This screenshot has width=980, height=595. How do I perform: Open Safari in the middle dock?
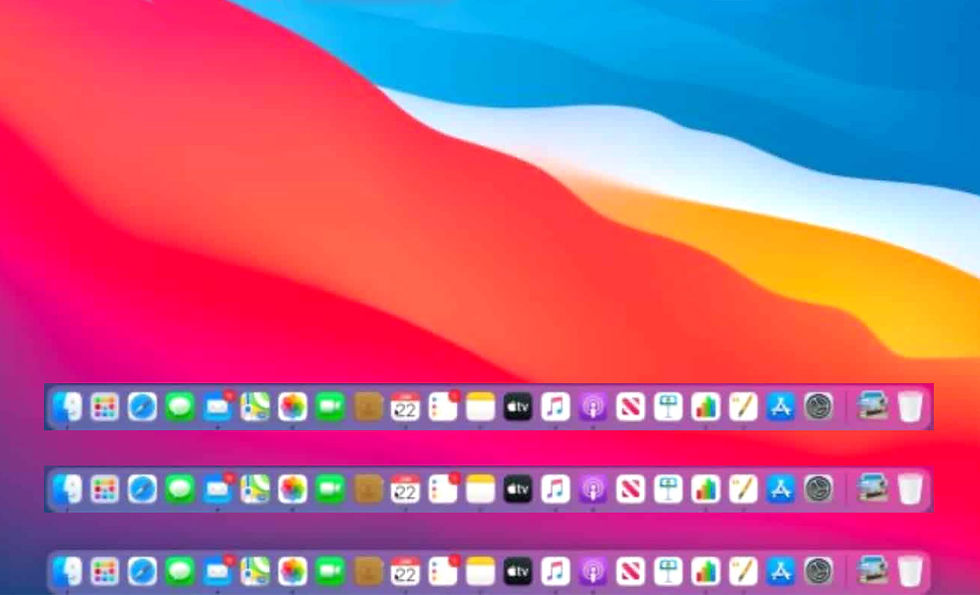point(142,489)
